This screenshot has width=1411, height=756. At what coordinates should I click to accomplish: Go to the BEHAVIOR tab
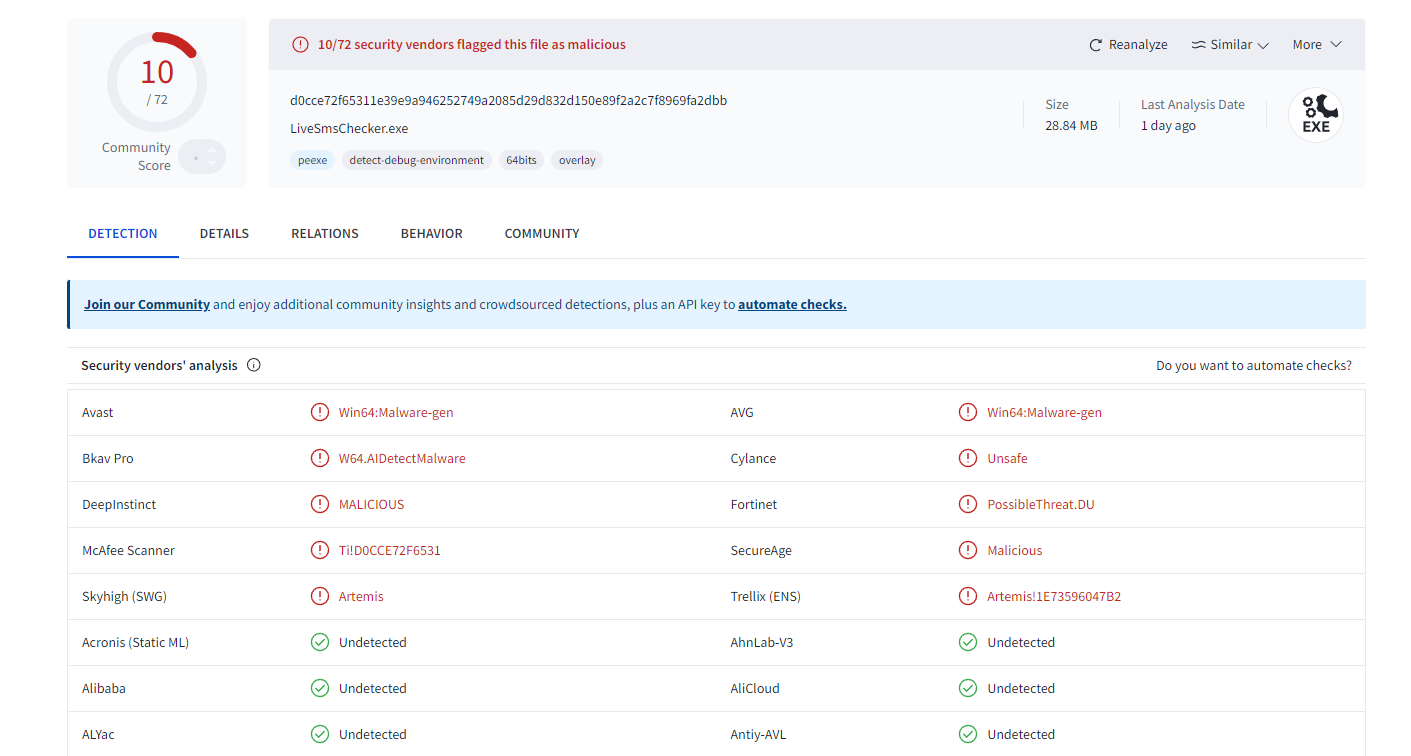click(432, 233)
